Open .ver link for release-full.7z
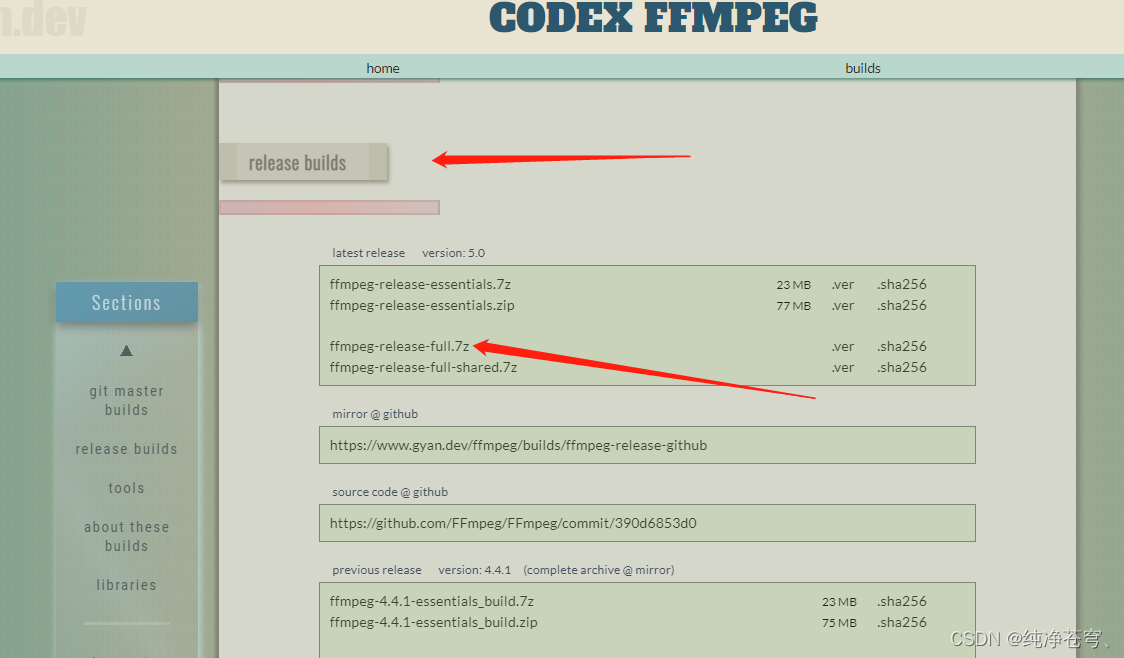Viewport: 1124px width, 658px height. pyautogui.click(x=843, y=346)
